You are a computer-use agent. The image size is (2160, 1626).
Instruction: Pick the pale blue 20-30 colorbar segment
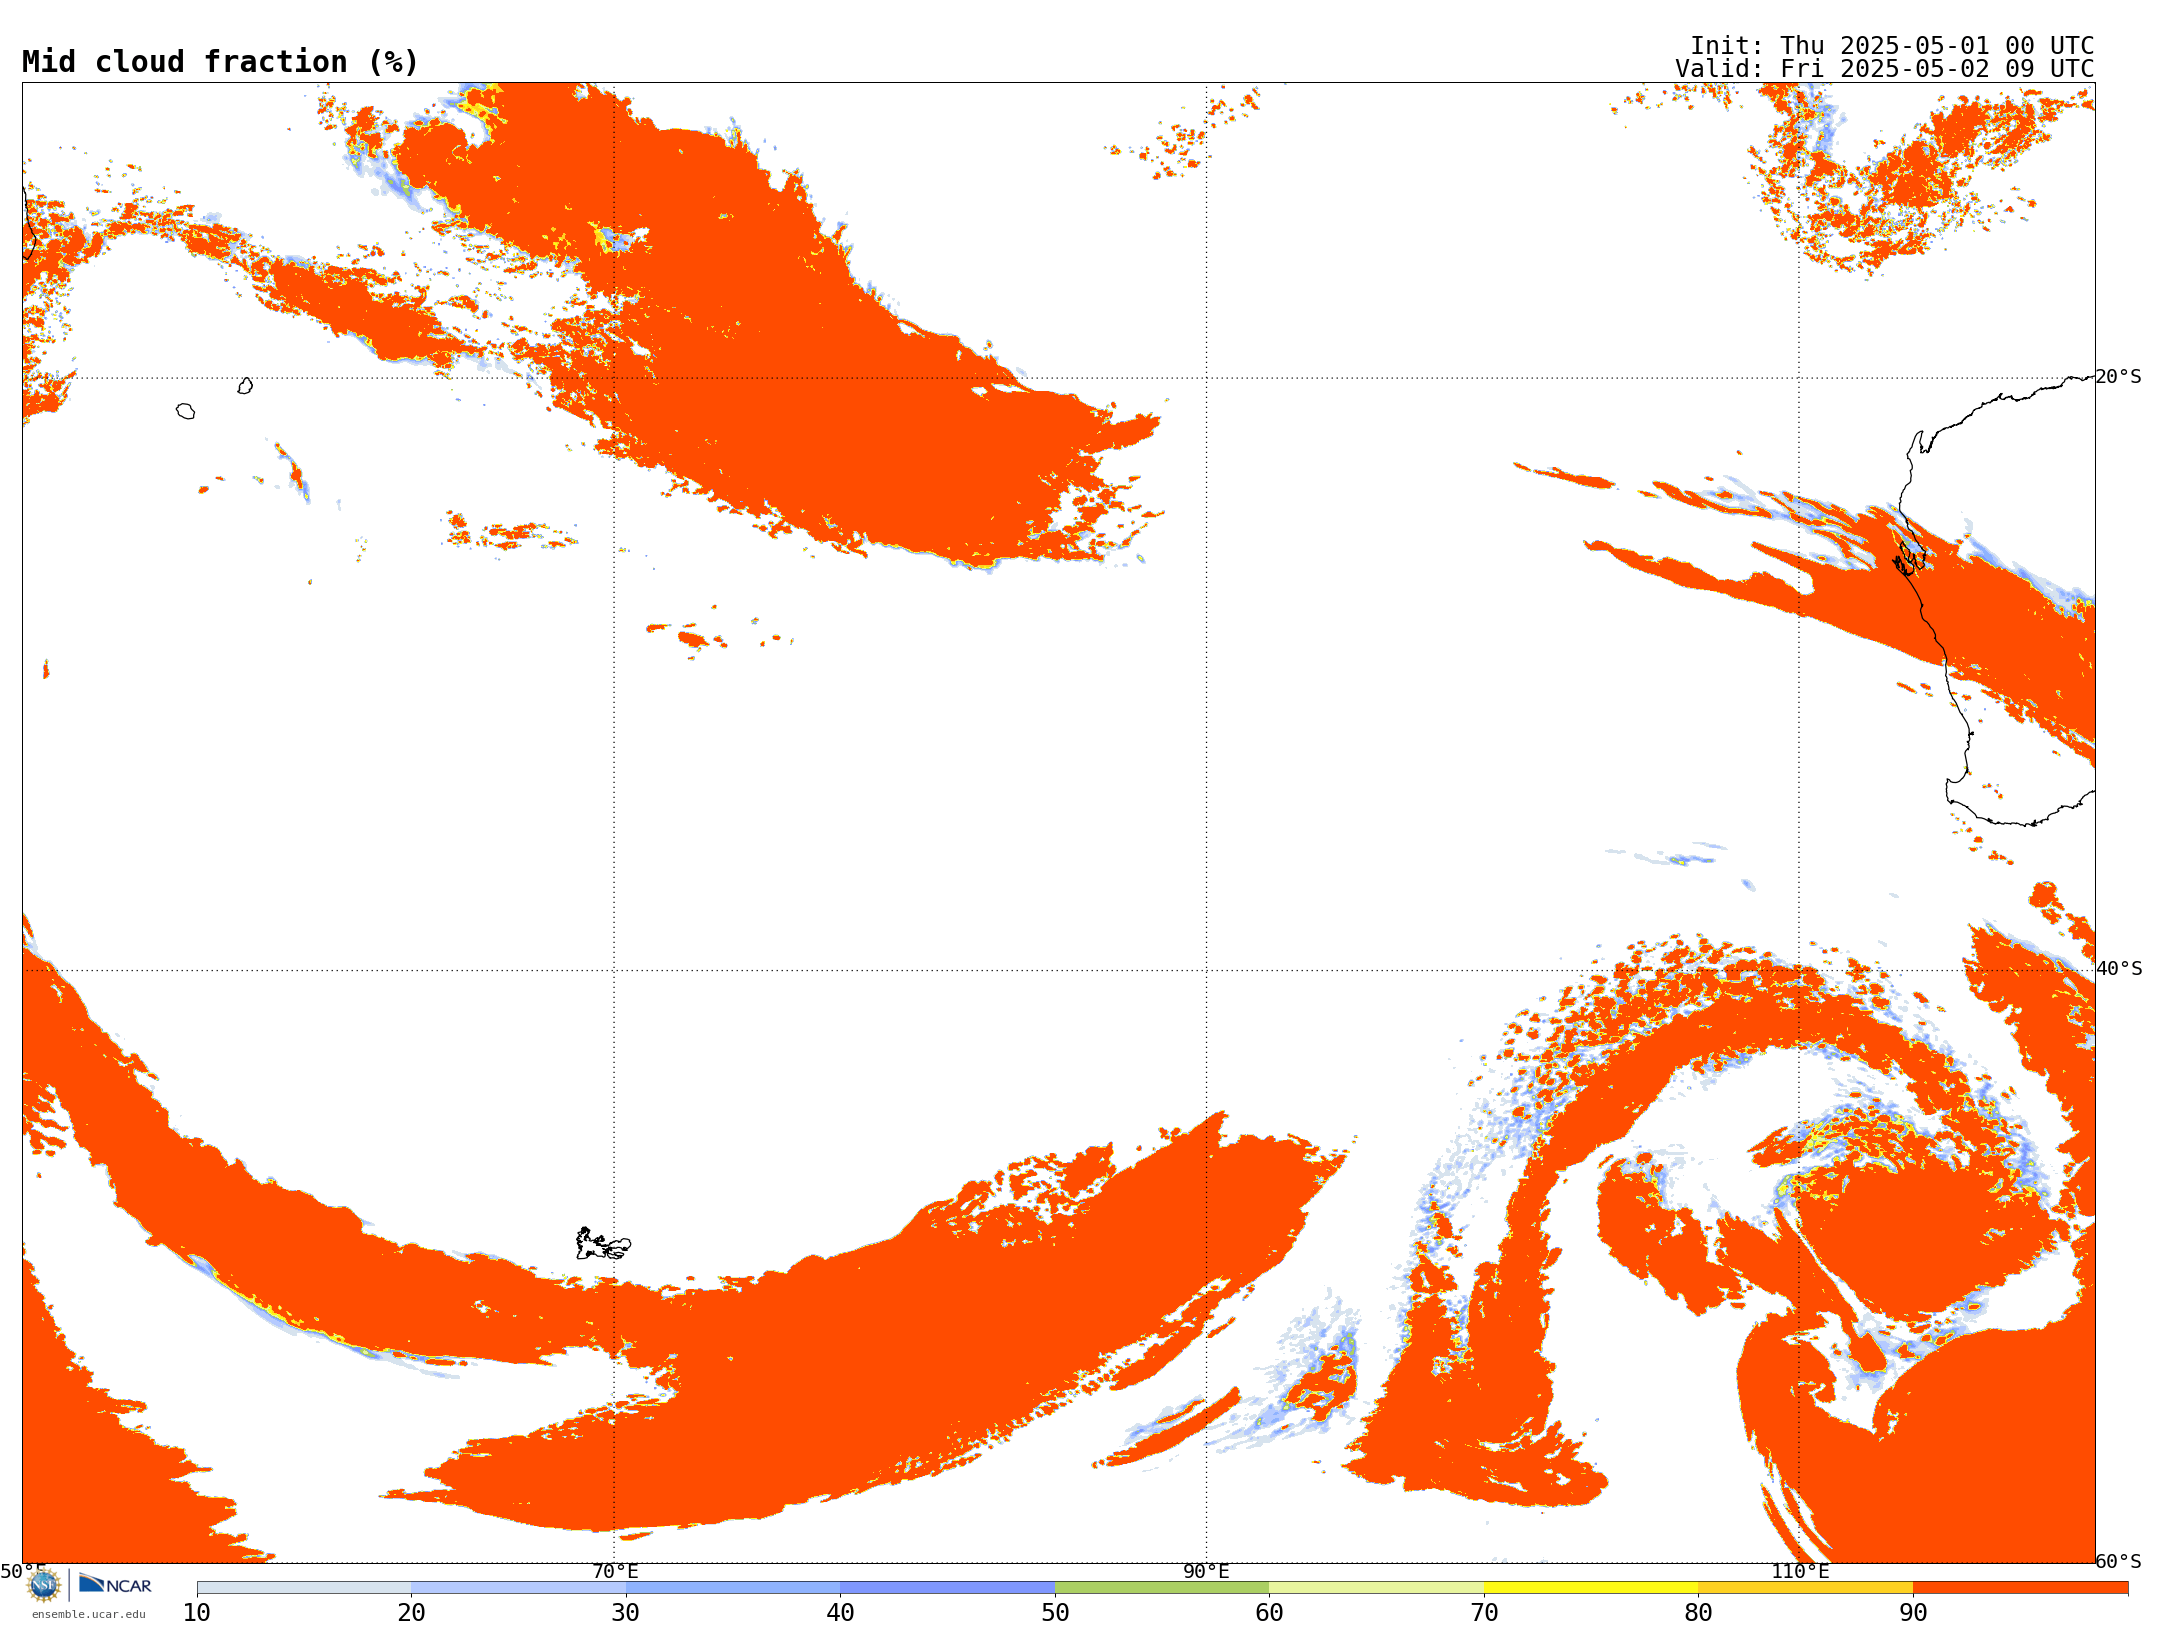tap(518, 1588)
